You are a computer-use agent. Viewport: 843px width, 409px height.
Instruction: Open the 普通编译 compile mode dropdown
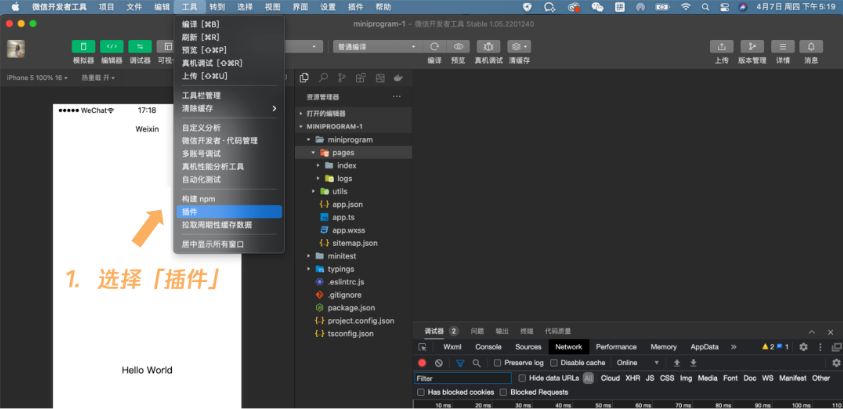(x=376, y=47)
